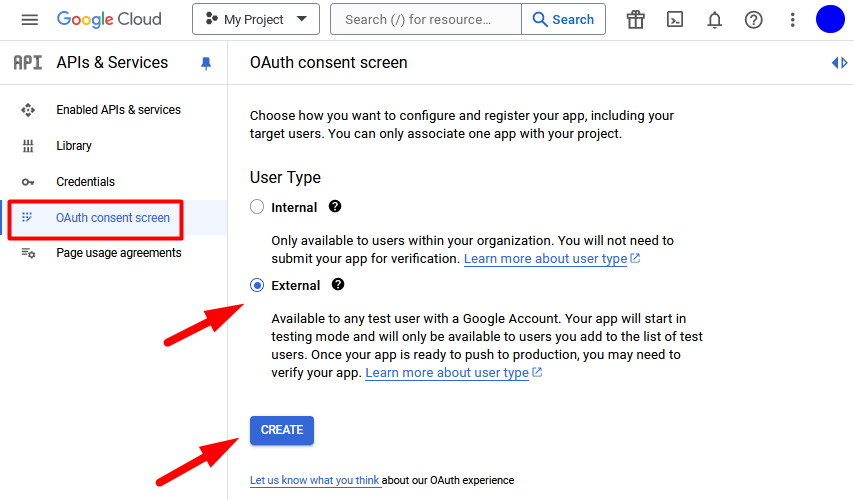Click the CREATE button
The image size is (854, 500).
(282, 430)
